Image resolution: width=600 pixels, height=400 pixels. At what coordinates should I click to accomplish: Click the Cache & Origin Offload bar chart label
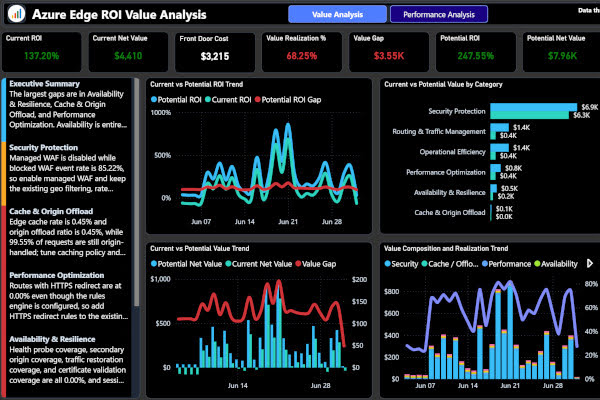[450, 212]
